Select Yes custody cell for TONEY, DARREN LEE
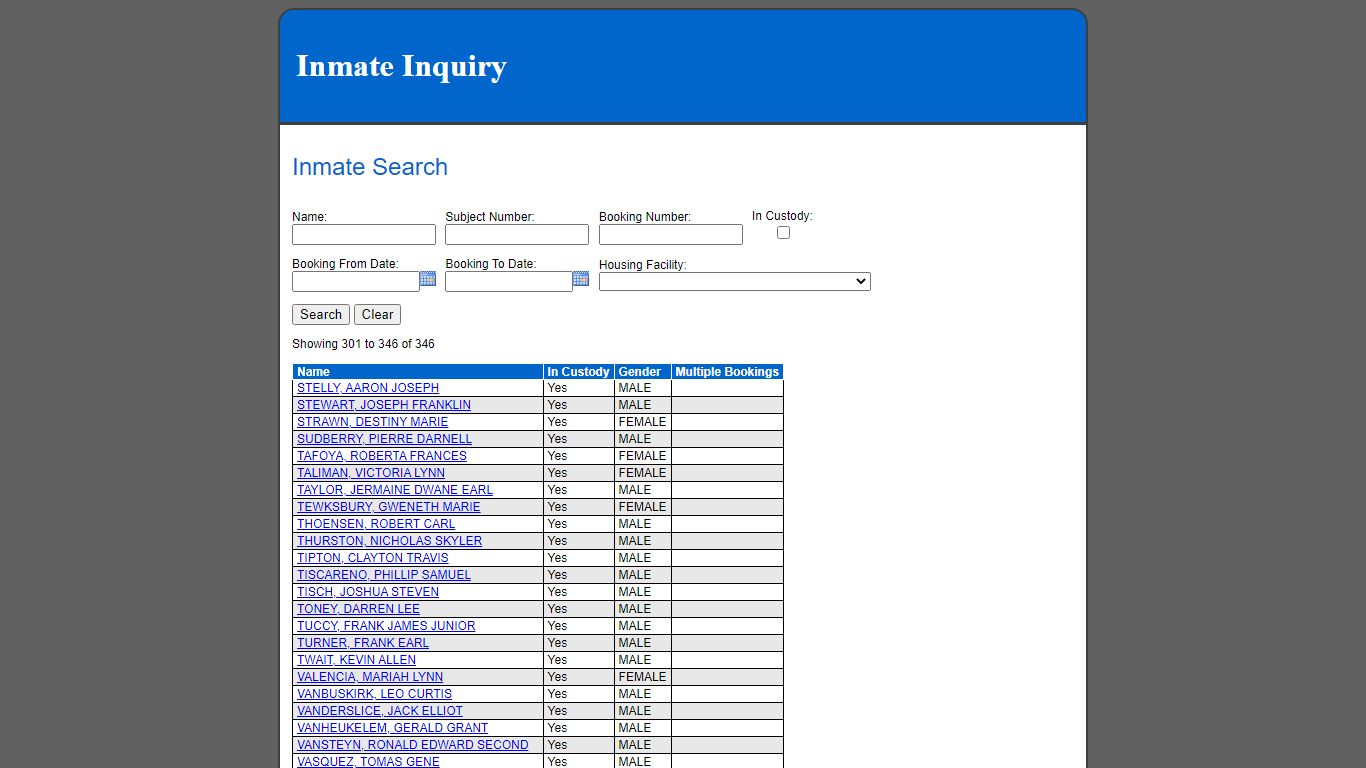 (x=578, y=609)
